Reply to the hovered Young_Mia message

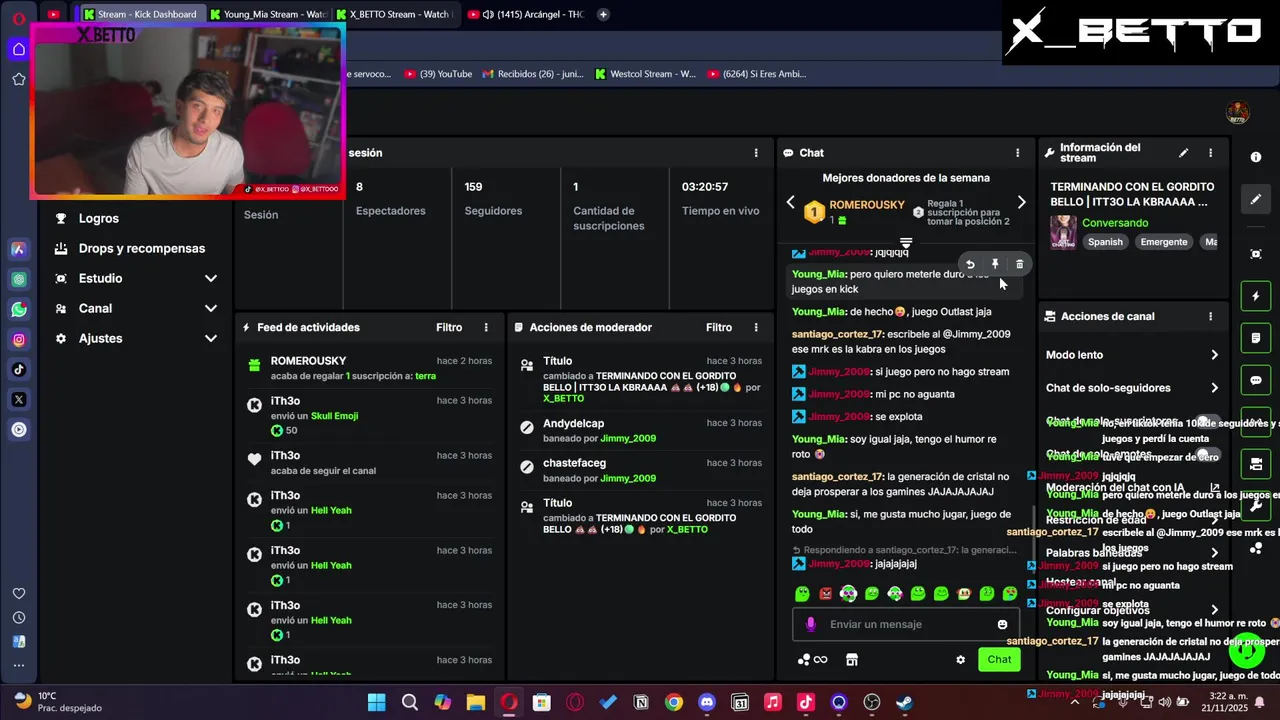pyautogui.click(x=970, y=264)
